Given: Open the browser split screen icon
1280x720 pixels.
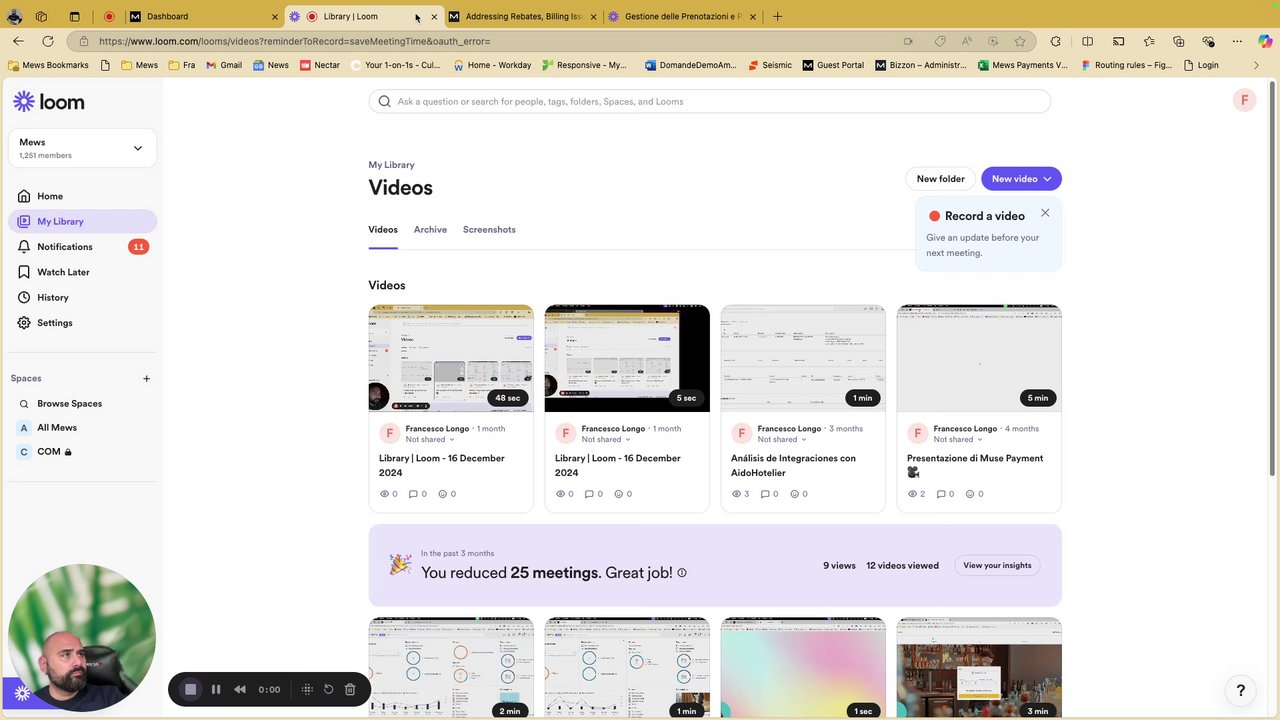Looking at the screenshot, I should coord(1088,41).
